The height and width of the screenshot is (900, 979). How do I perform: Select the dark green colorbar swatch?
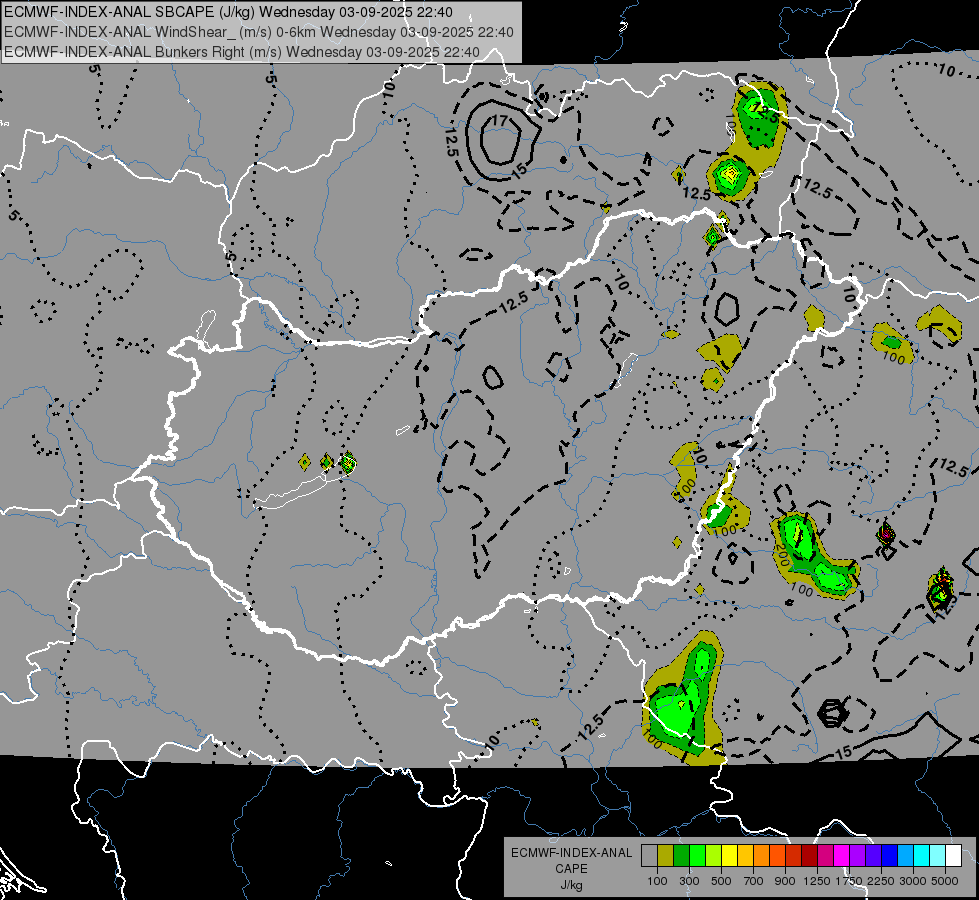pos(681,856)
